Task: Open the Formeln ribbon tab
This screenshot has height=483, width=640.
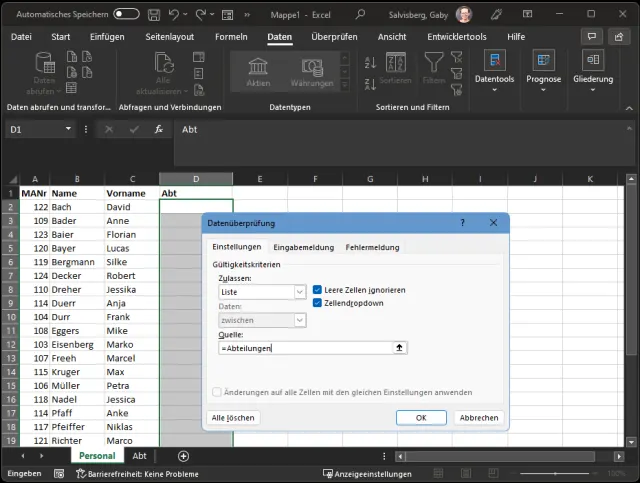Action: [x=231, y=37]
